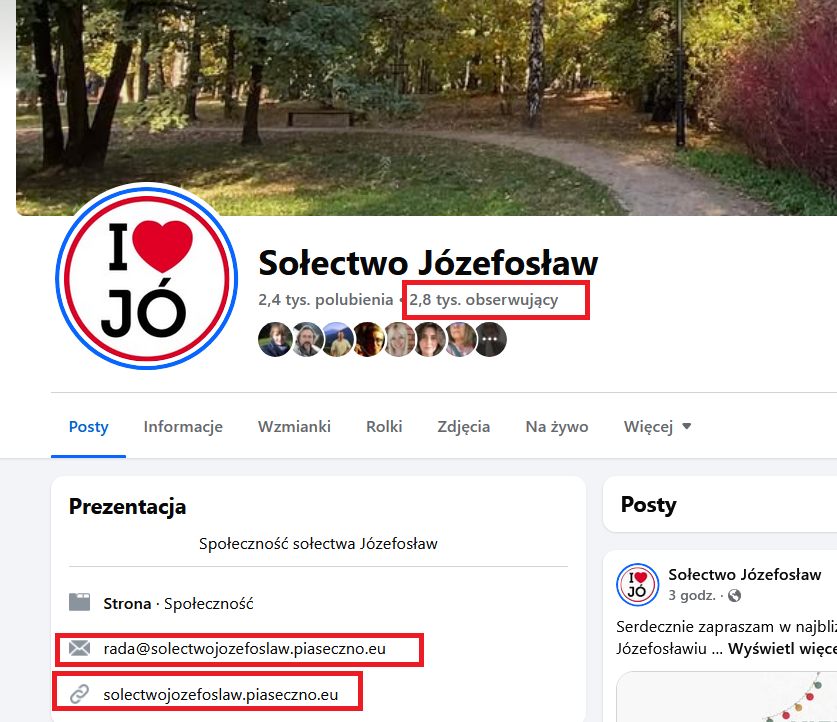This screenshot has width=837, height=722.
Task: Open the park cover photo
Action: pyautogui.click(x=427, y=107)
